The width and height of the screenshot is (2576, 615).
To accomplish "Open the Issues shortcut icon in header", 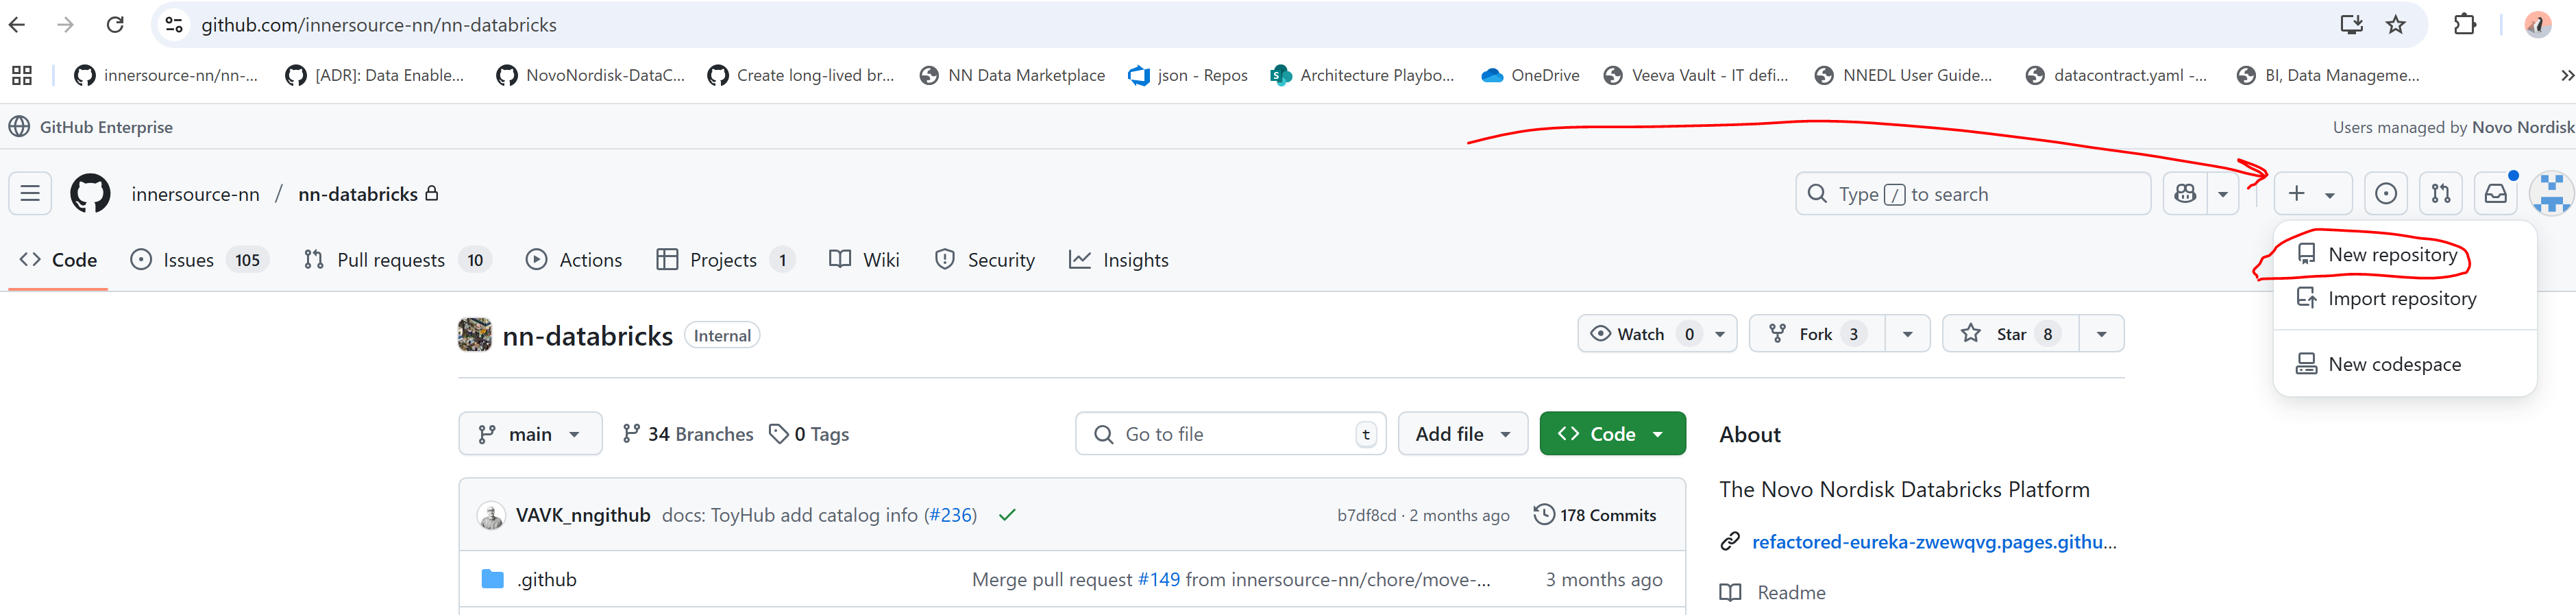I will coord(2385,193).
